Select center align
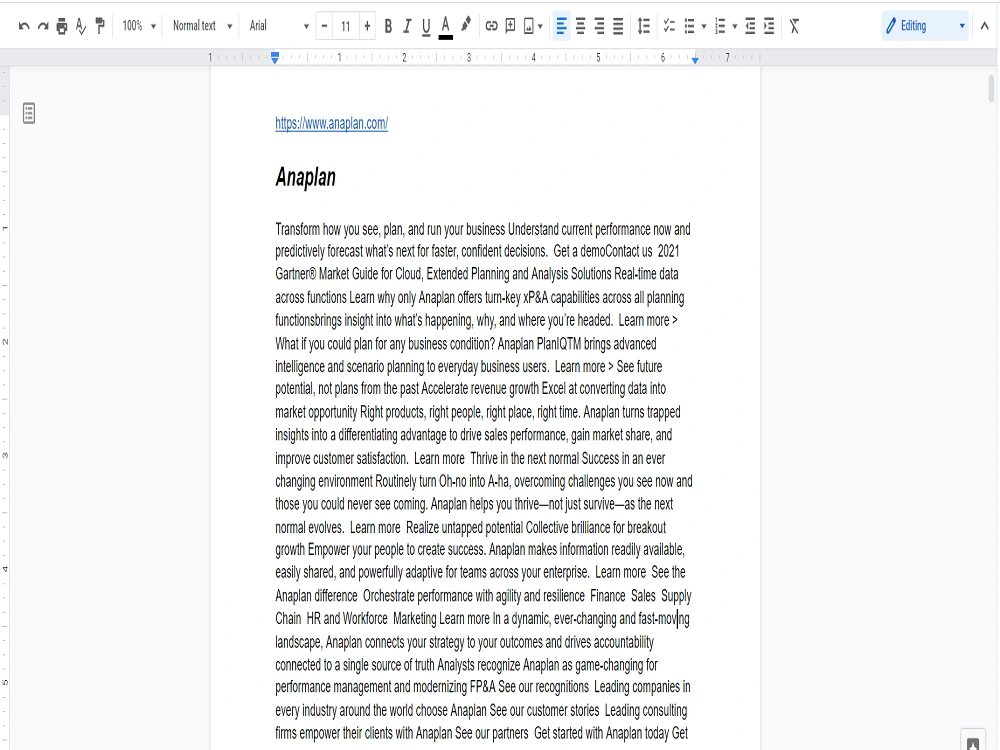1000x750 pixels. 580,26
